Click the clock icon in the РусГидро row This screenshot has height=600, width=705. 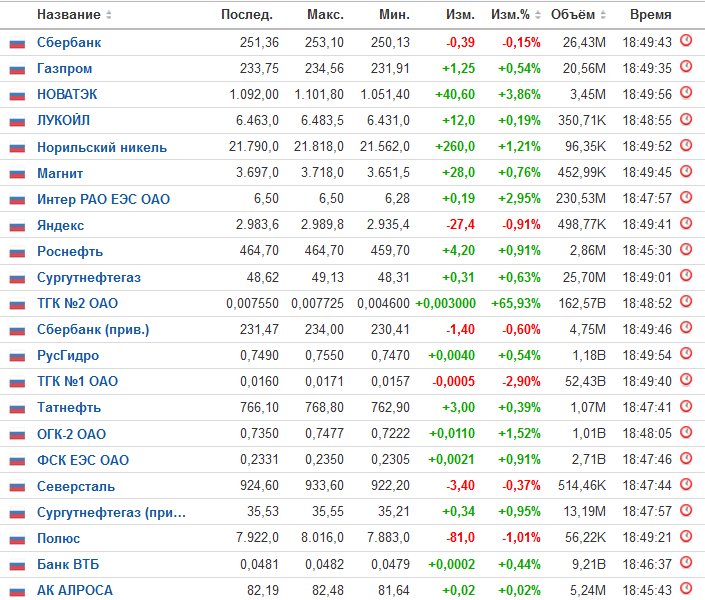click(686, 354)
